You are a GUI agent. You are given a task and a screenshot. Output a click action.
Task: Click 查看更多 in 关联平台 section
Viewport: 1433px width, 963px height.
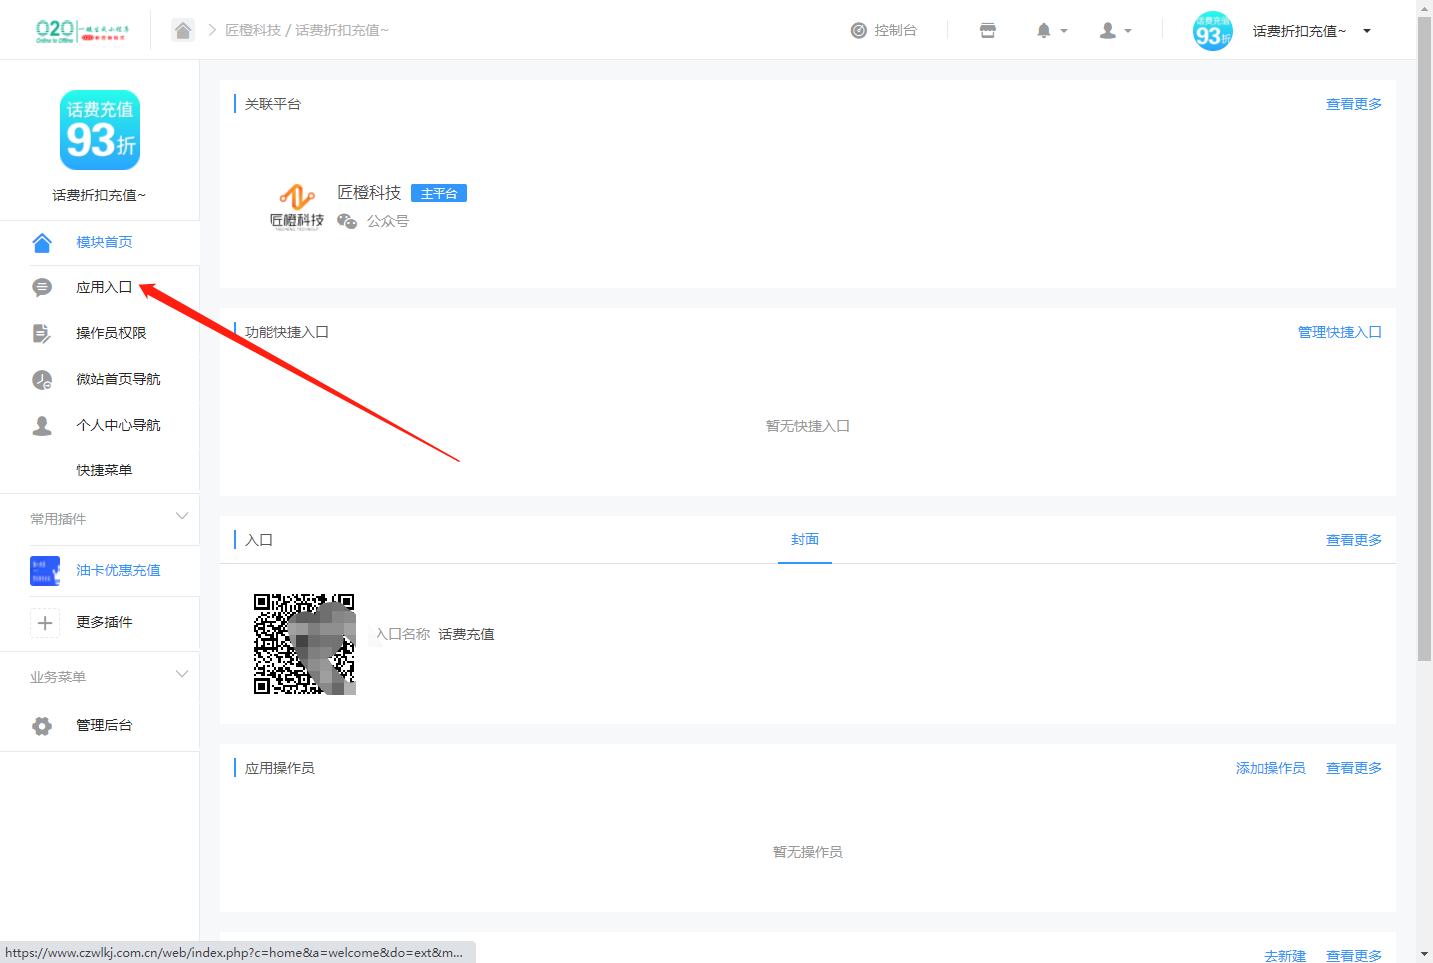tap(1354, 104)
